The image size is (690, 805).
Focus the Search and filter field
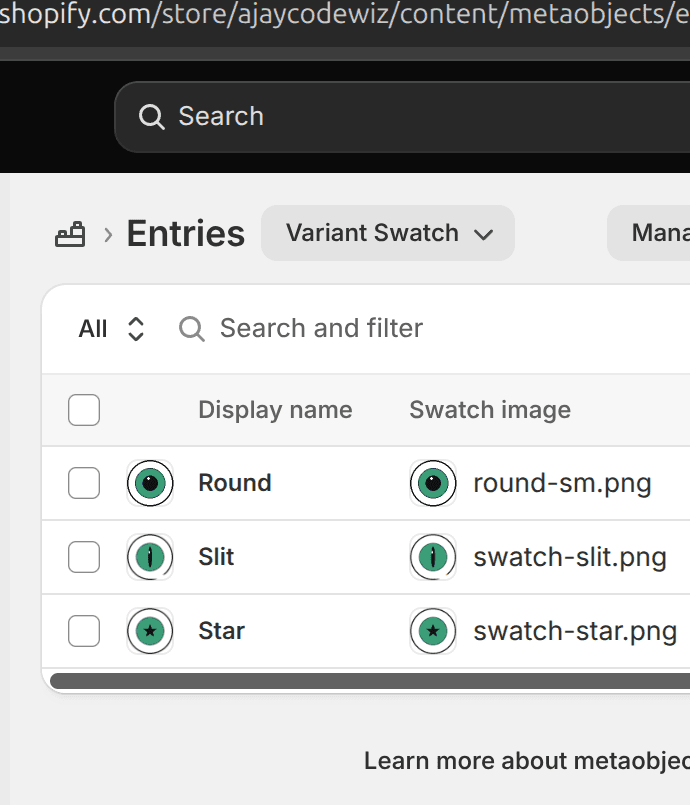click(x=429, y=329)
